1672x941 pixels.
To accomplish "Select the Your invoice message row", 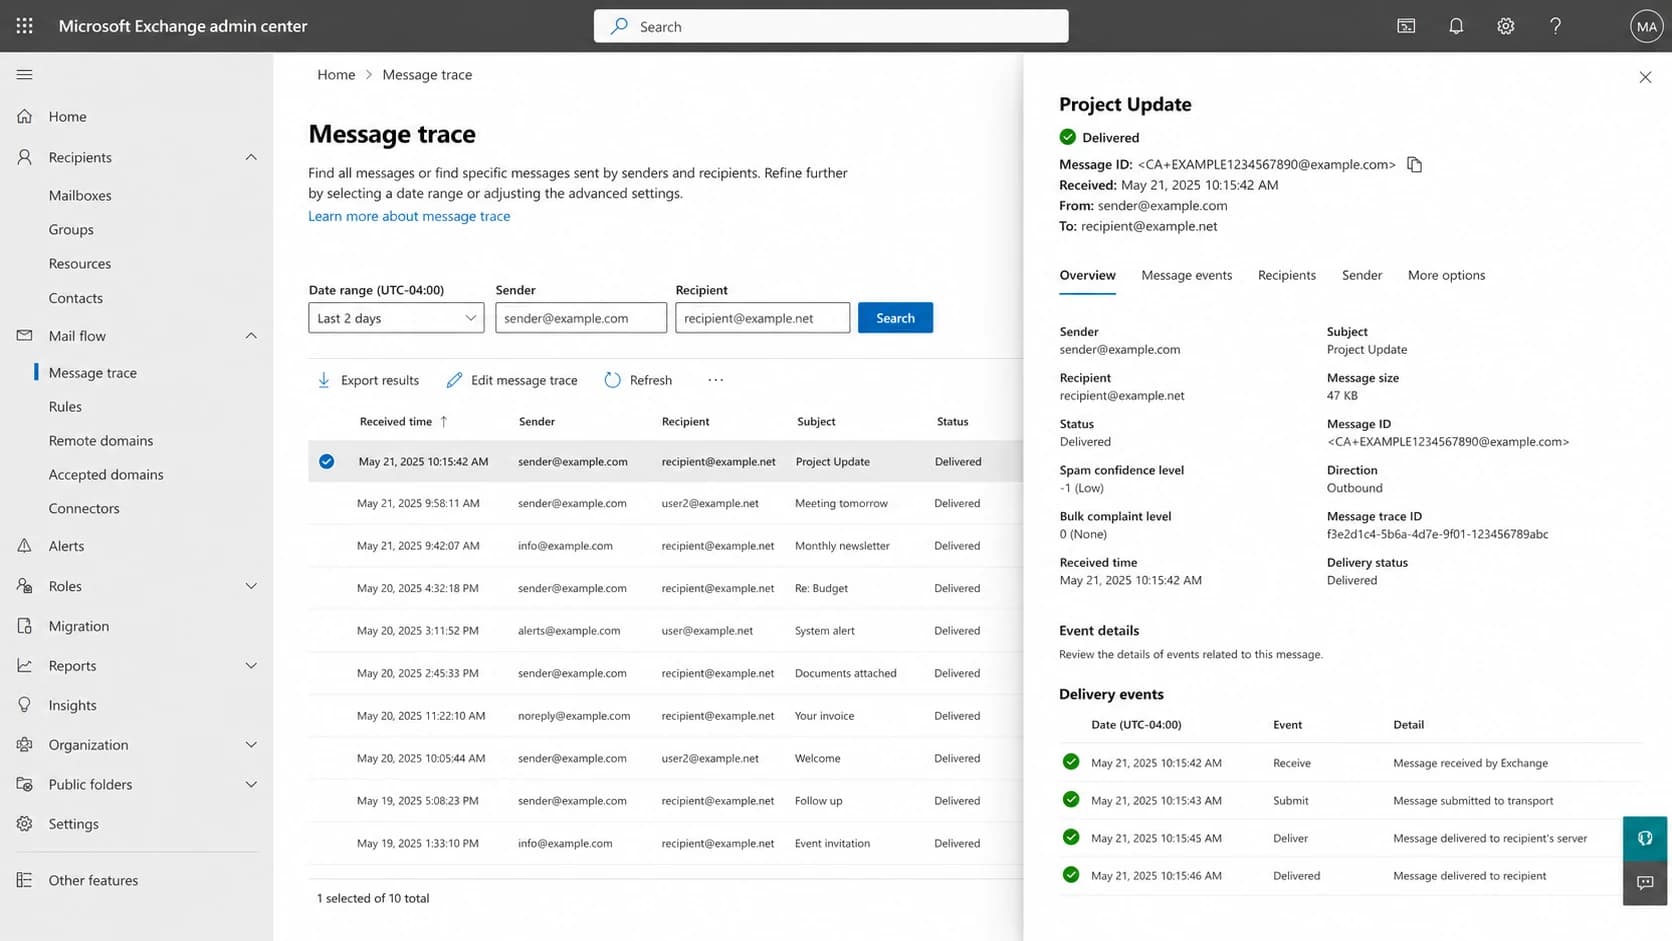I will (665, 716).
